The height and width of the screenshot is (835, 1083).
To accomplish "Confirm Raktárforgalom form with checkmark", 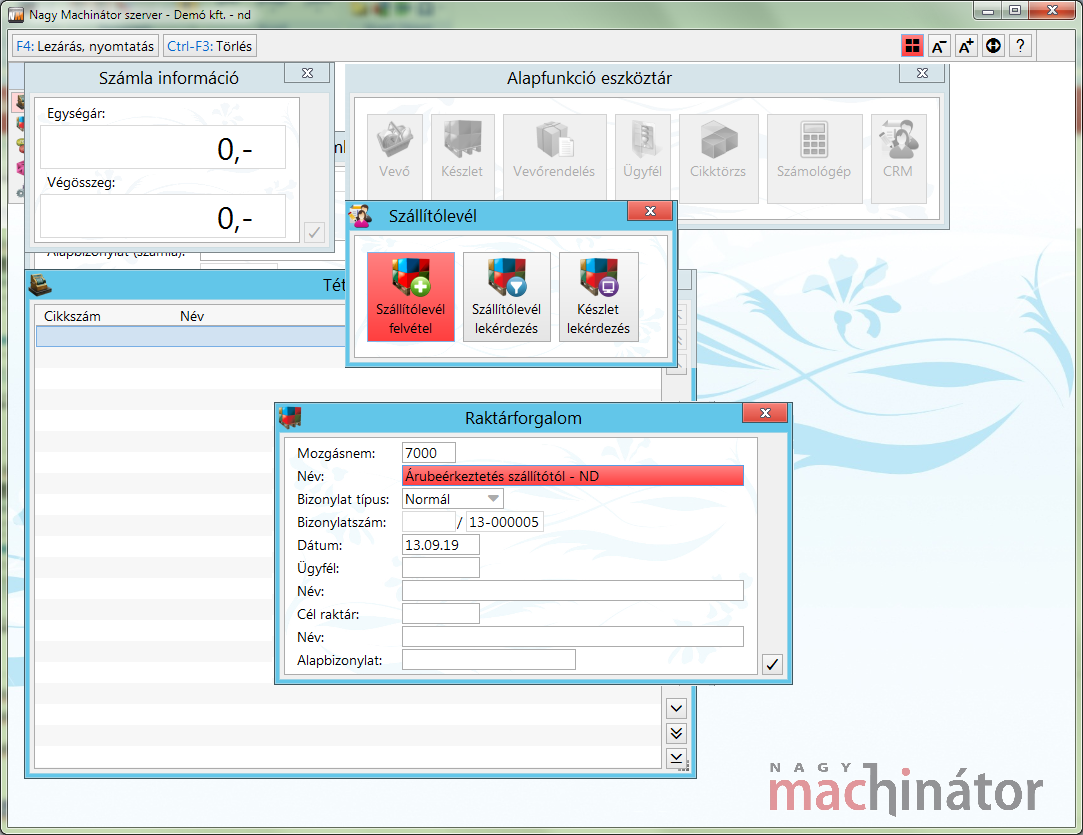I will (772, 664).
